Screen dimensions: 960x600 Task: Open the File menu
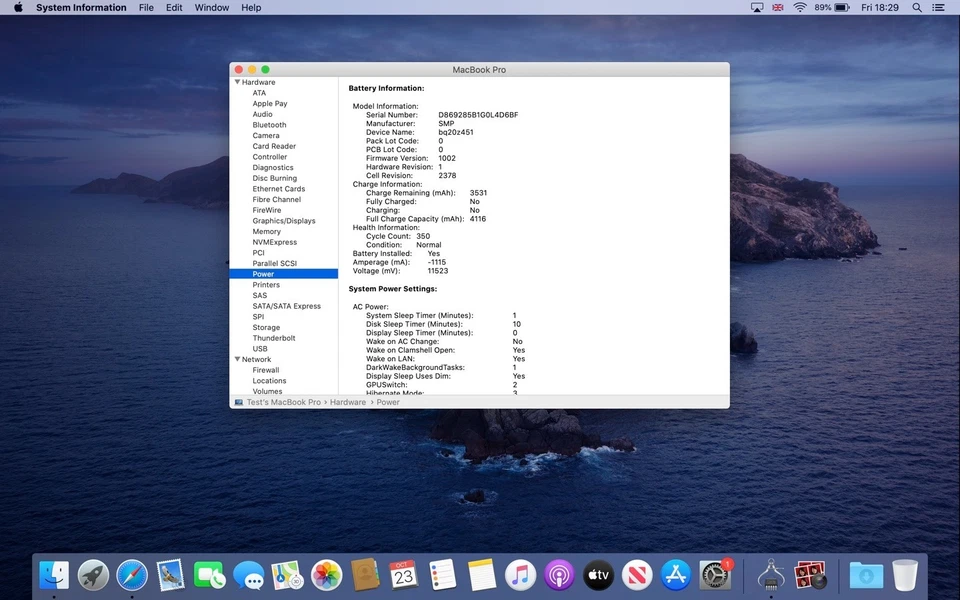click(146, 7)
